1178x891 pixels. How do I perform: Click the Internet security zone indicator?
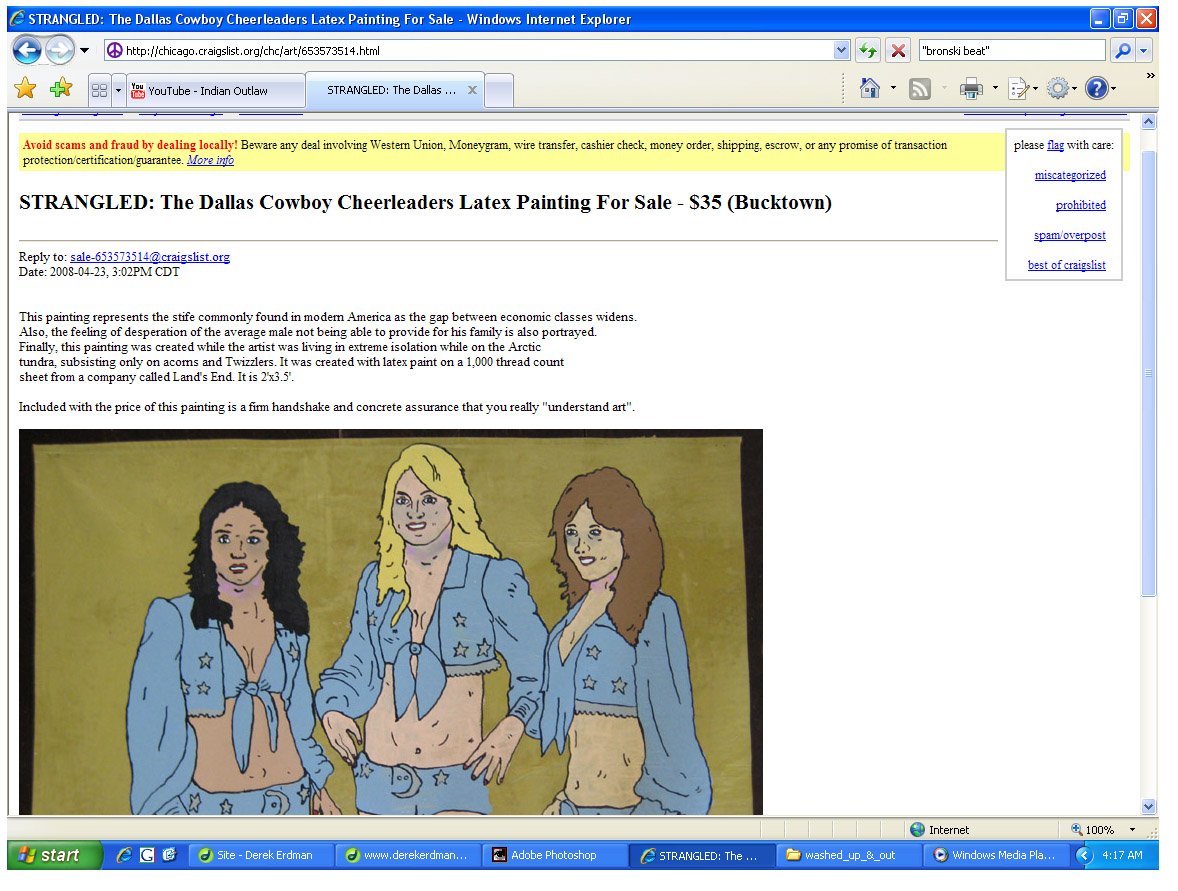pyautogui.click(x=940, y=829)
